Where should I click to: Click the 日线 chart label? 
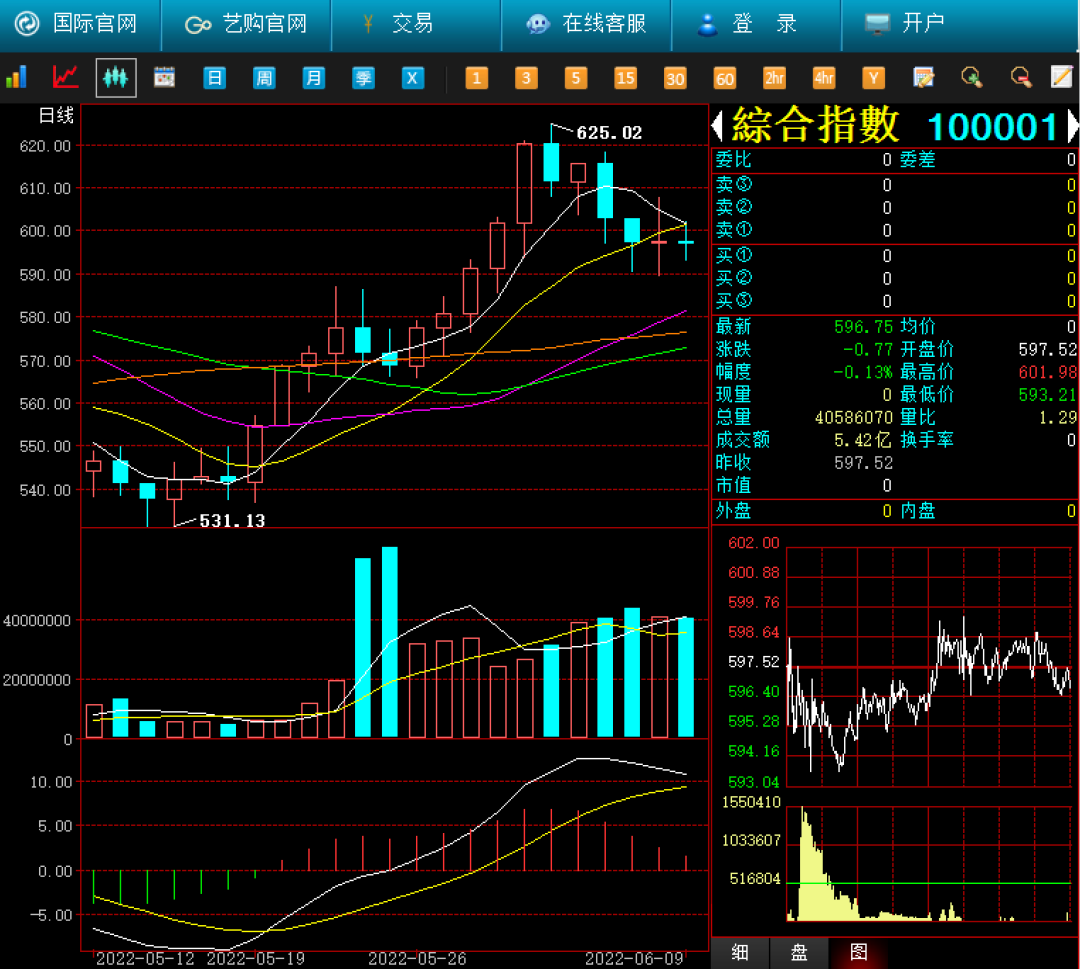tap(56, 115)
